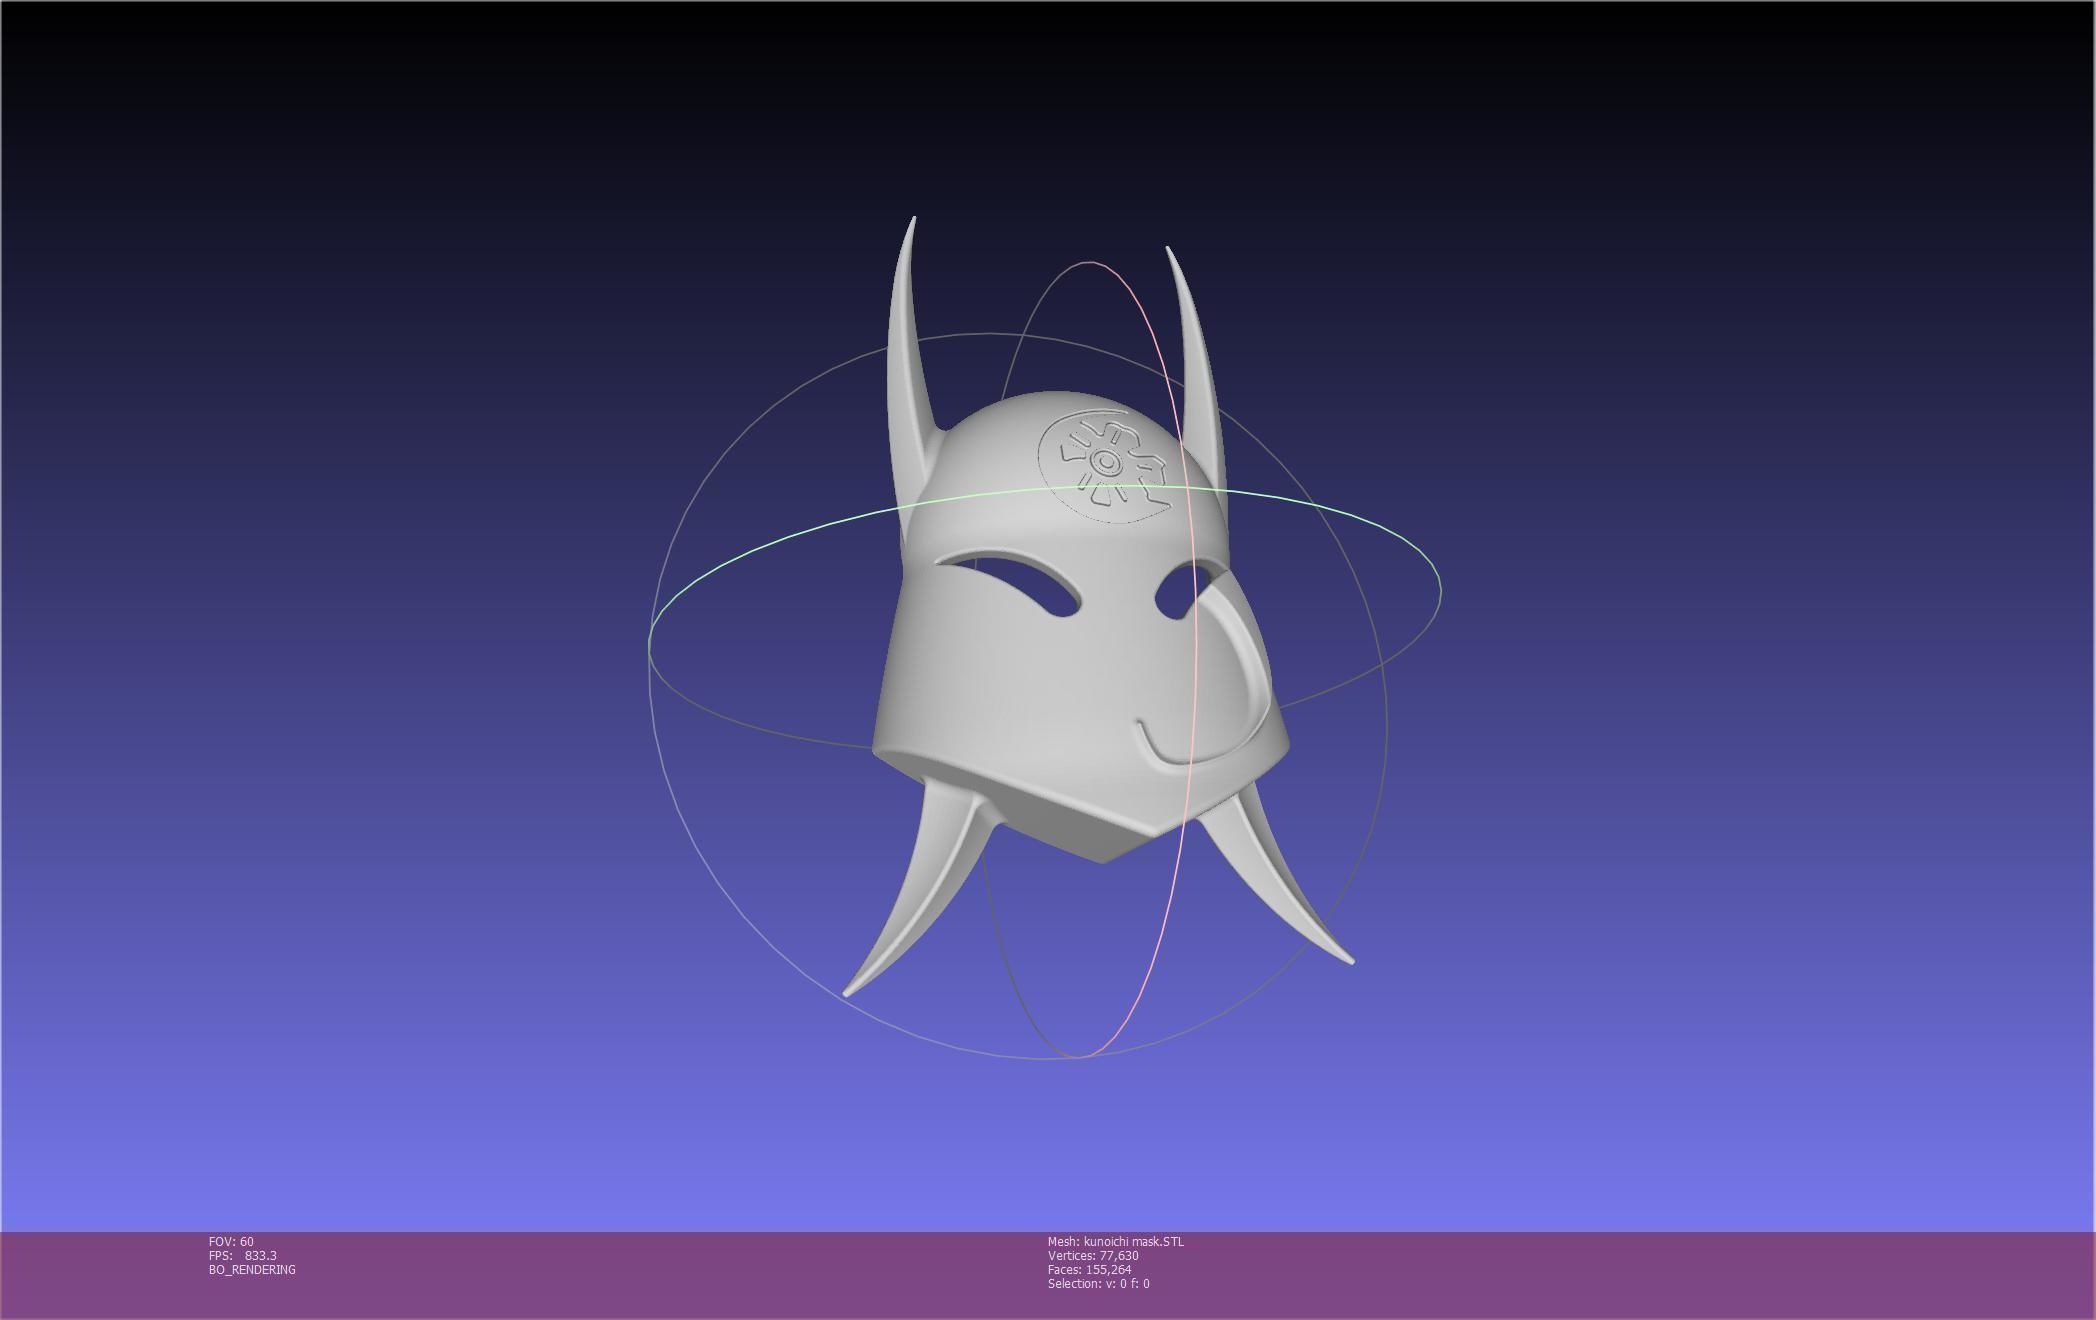Click the Faces: 155,264 count text
Screen dimensions: 2096x1320
pyautogui.click(x=1089, y=1270)
